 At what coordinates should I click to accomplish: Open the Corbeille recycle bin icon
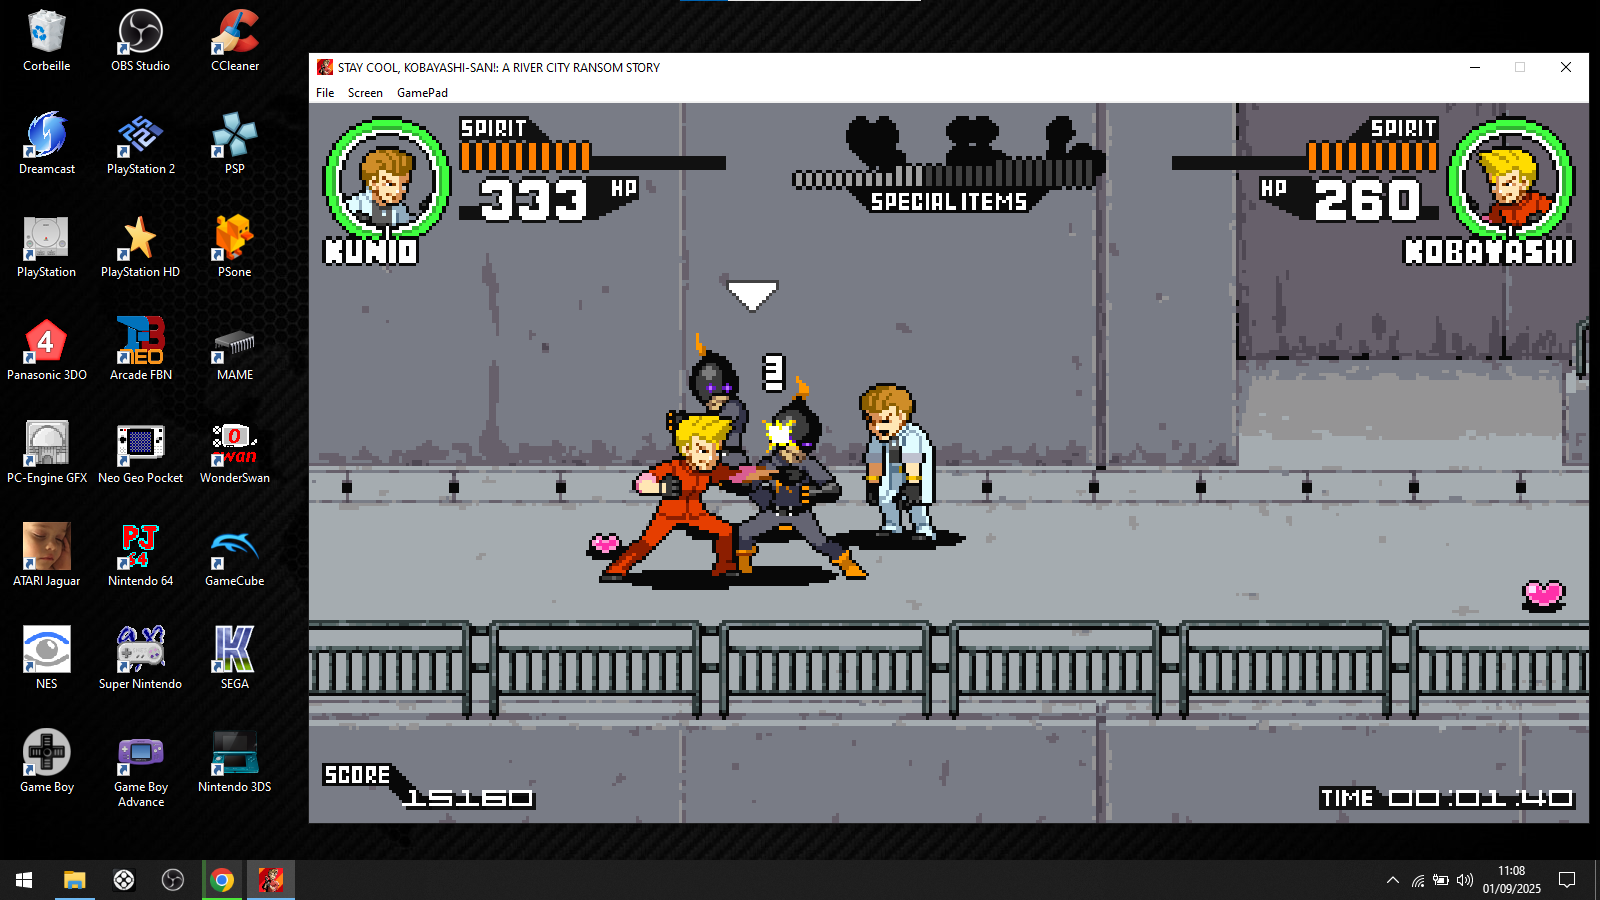pyautogui.click(x=47, y=41)
